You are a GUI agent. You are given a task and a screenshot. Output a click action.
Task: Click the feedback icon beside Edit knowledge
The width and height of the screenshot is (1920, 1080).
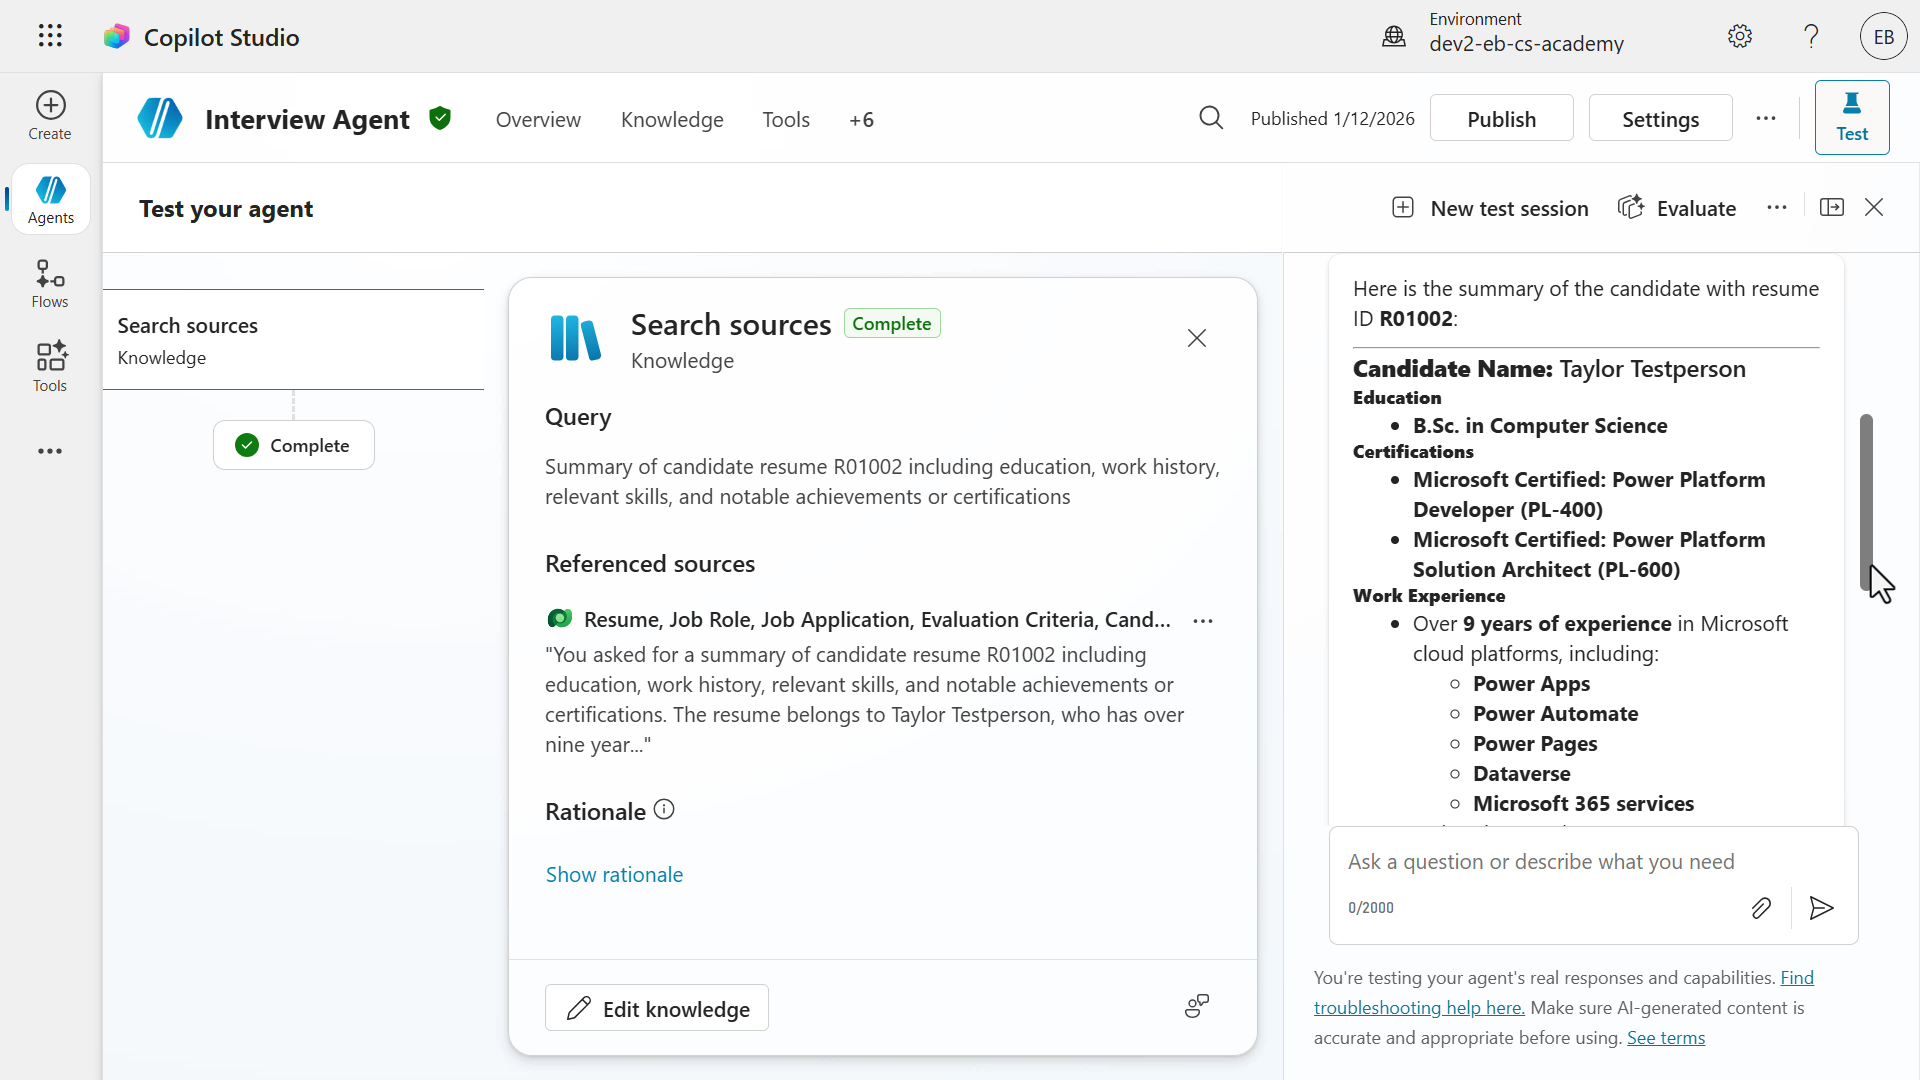[1197, 1006]
